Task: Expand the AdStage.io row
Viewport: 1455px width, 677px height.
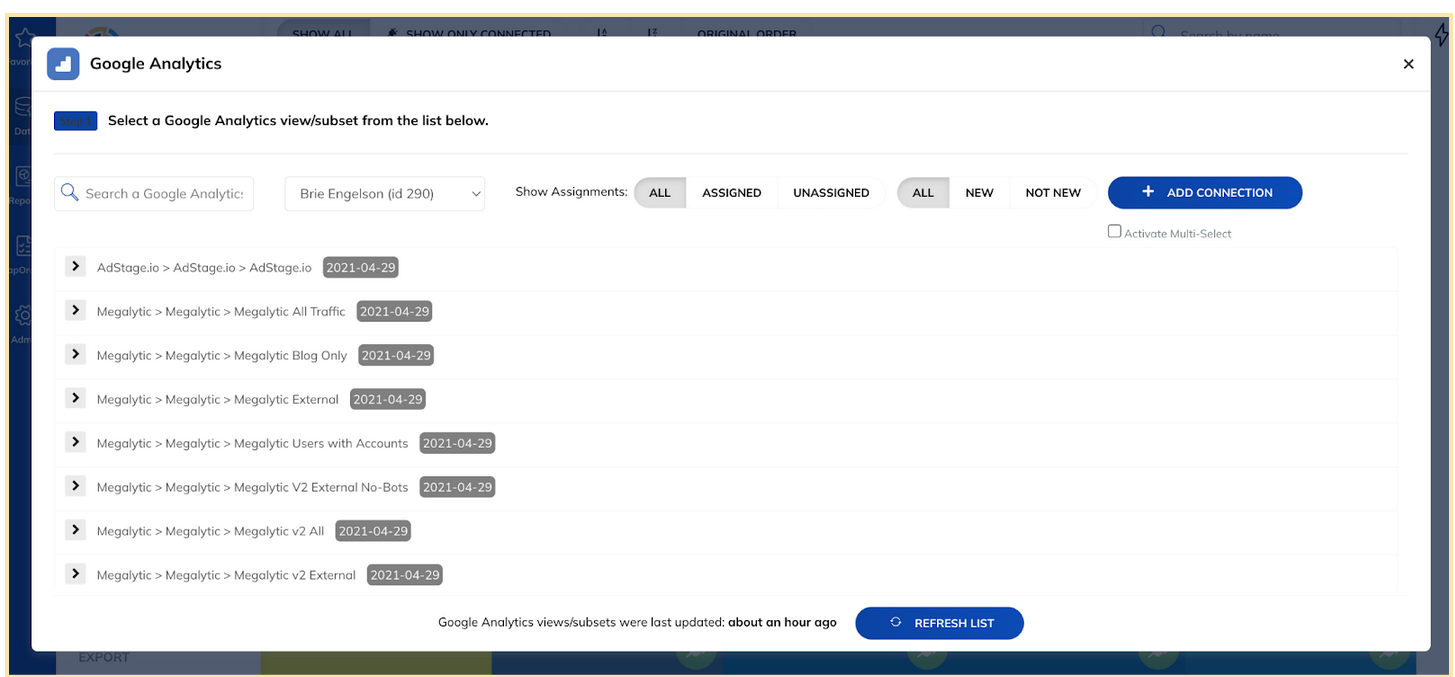Action: pos(75,266)
